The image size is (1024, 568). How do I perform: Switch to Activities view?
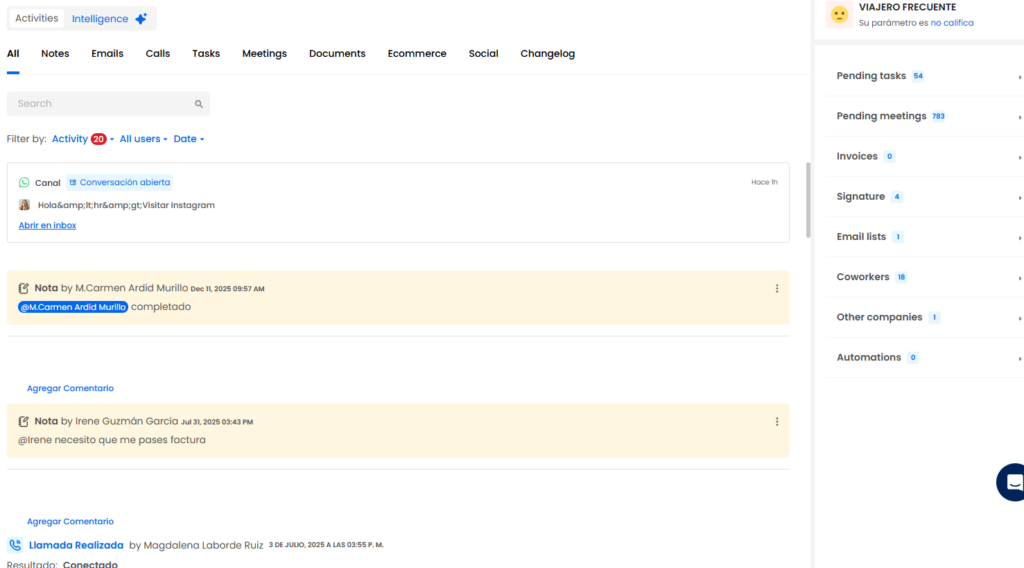(x=37, y=19)
